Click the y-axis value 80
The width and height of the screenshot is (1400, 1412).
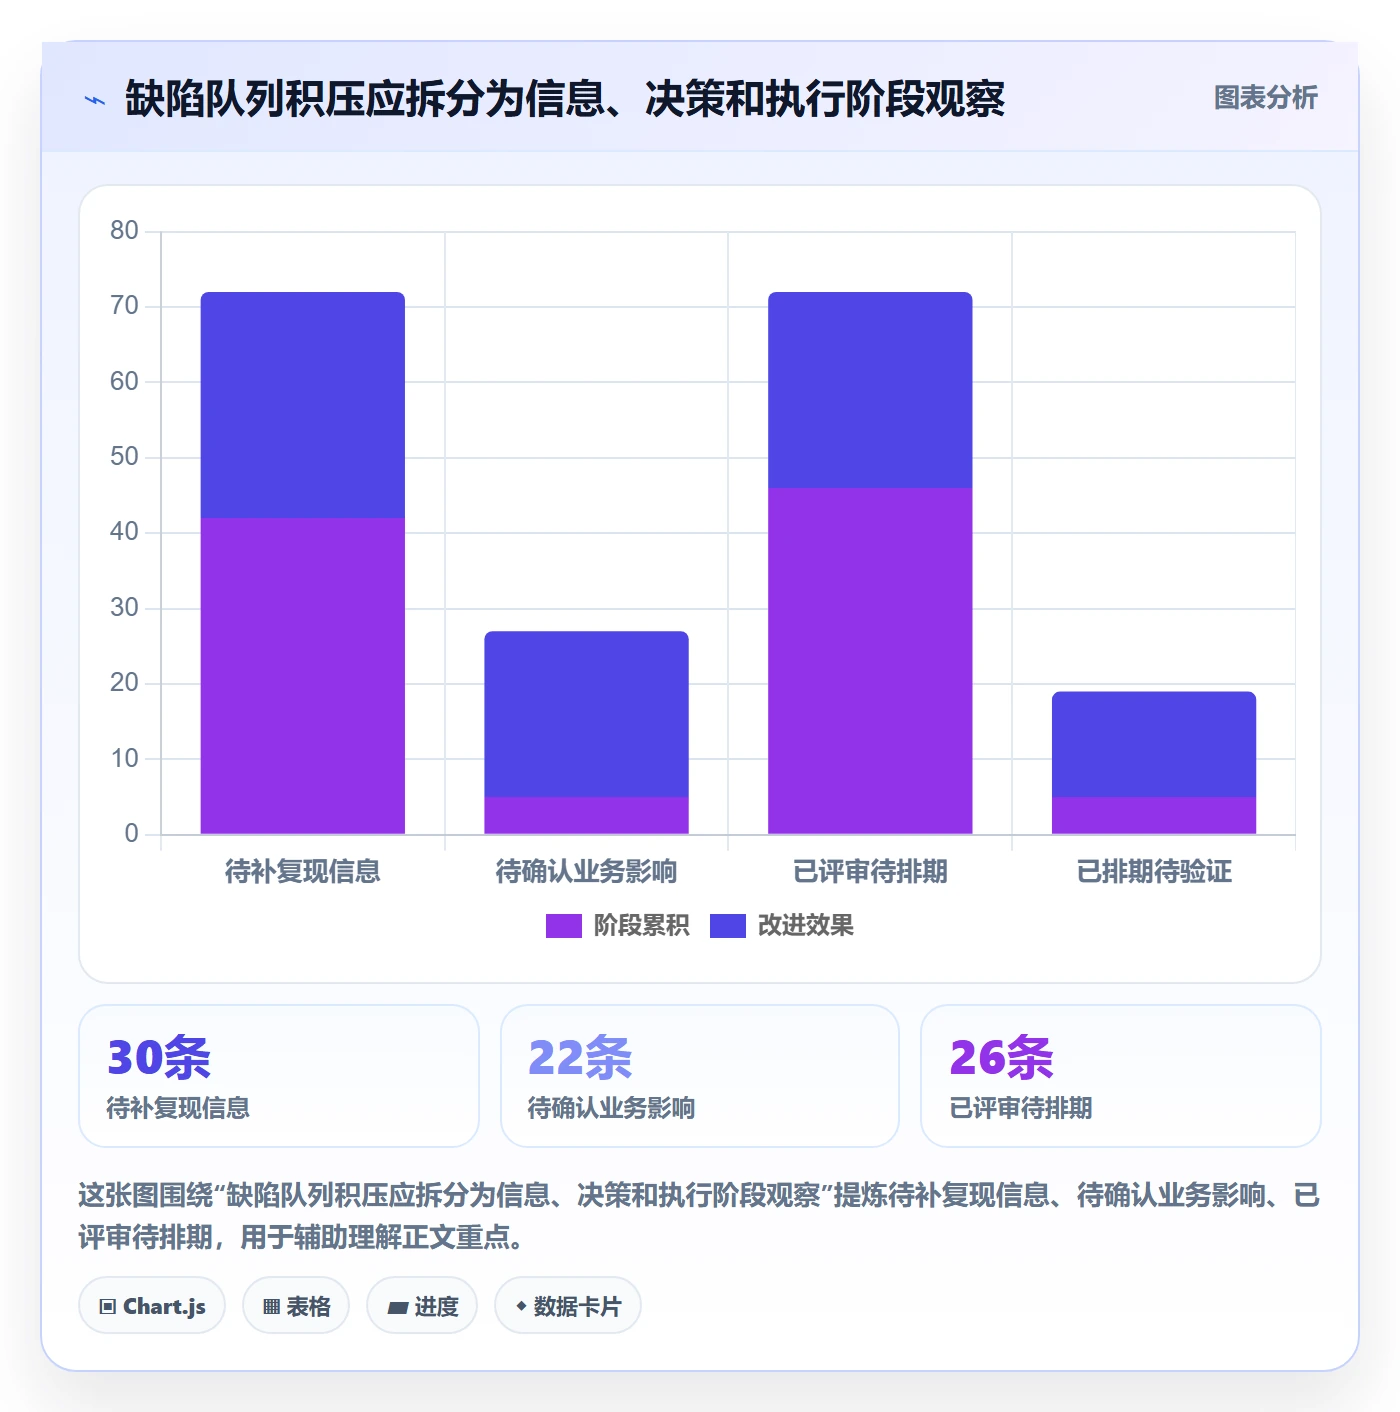click(124, 231)
